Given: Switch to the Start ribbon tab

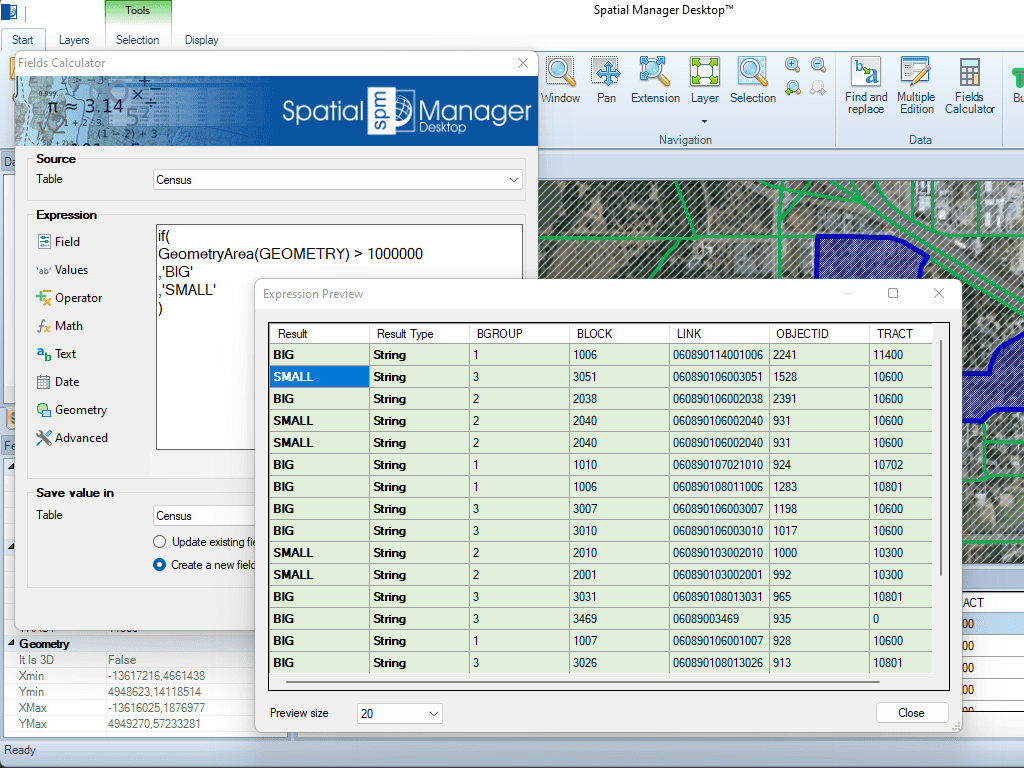Looking at the screenshot, I should (23, 40).
